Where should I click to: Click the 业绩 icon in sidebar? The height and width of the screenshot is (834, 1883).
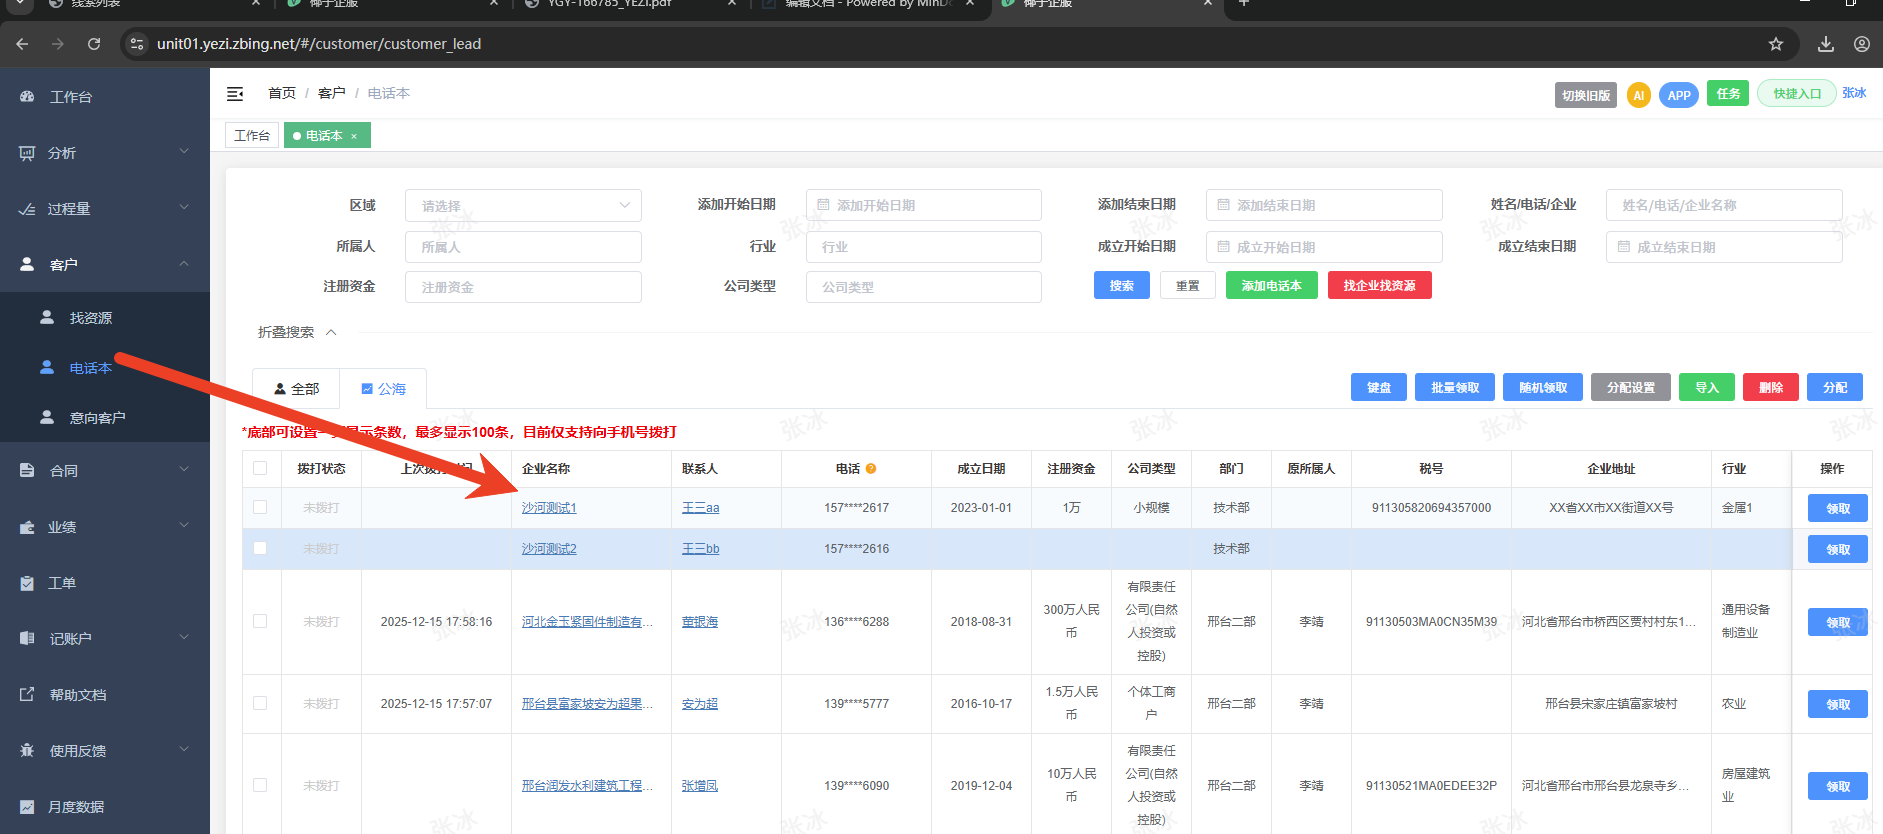click(27, 527)
